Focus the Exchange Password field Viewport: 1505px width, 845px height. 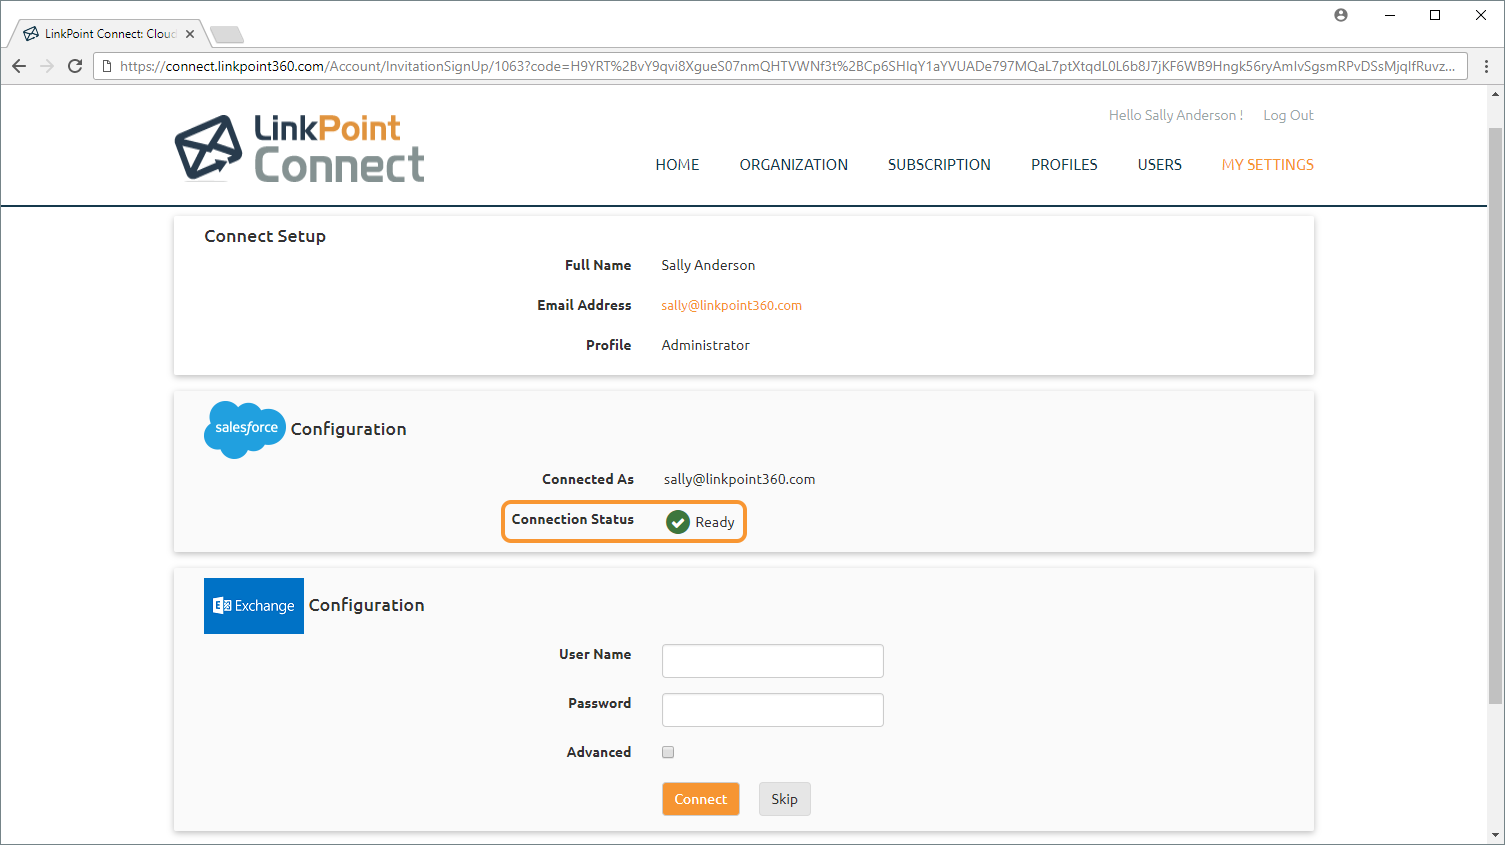(x=773, y=710)
